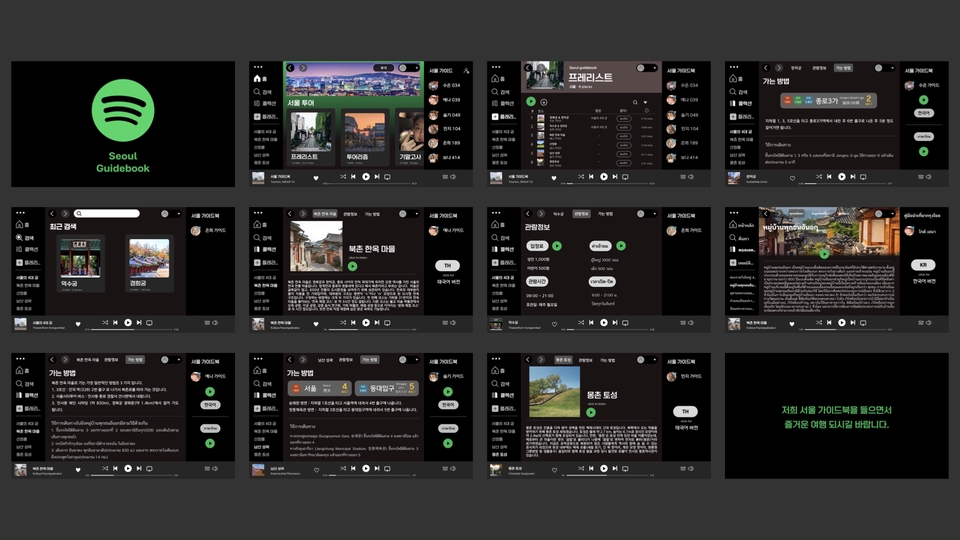Screen dimensions: 960x540
Task: Click green play above 한국어 in 종로3가 screen
Action: point(924,100)
